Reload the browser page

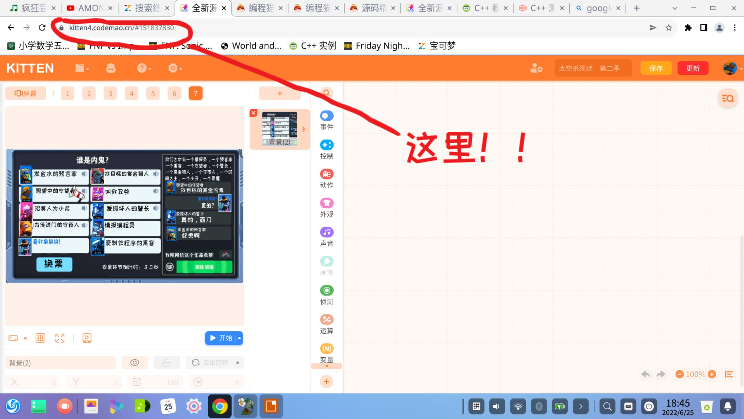pos(42,28)
